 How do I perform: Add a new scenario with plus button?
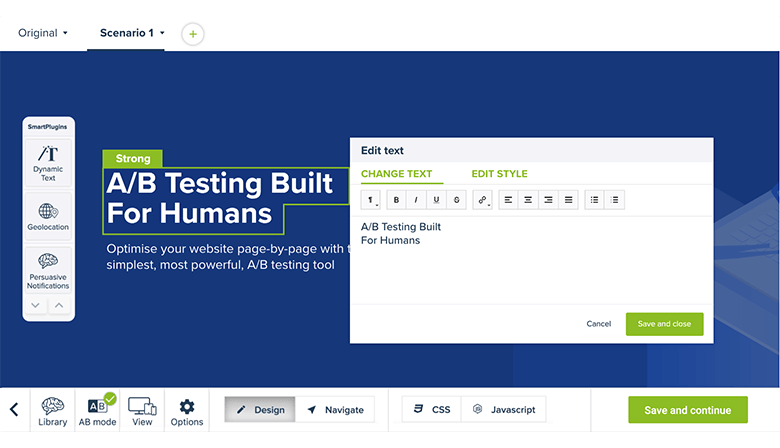pyautogui.click(x=193, y=34)
